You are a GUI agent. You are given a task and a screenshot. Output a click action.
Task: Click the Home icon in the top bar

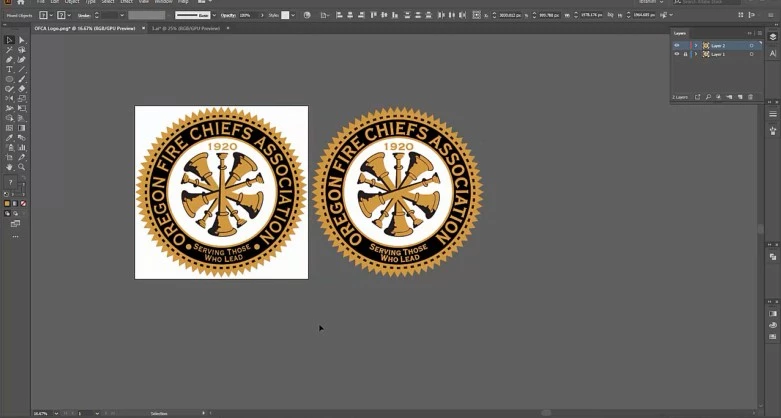(20, 2)
